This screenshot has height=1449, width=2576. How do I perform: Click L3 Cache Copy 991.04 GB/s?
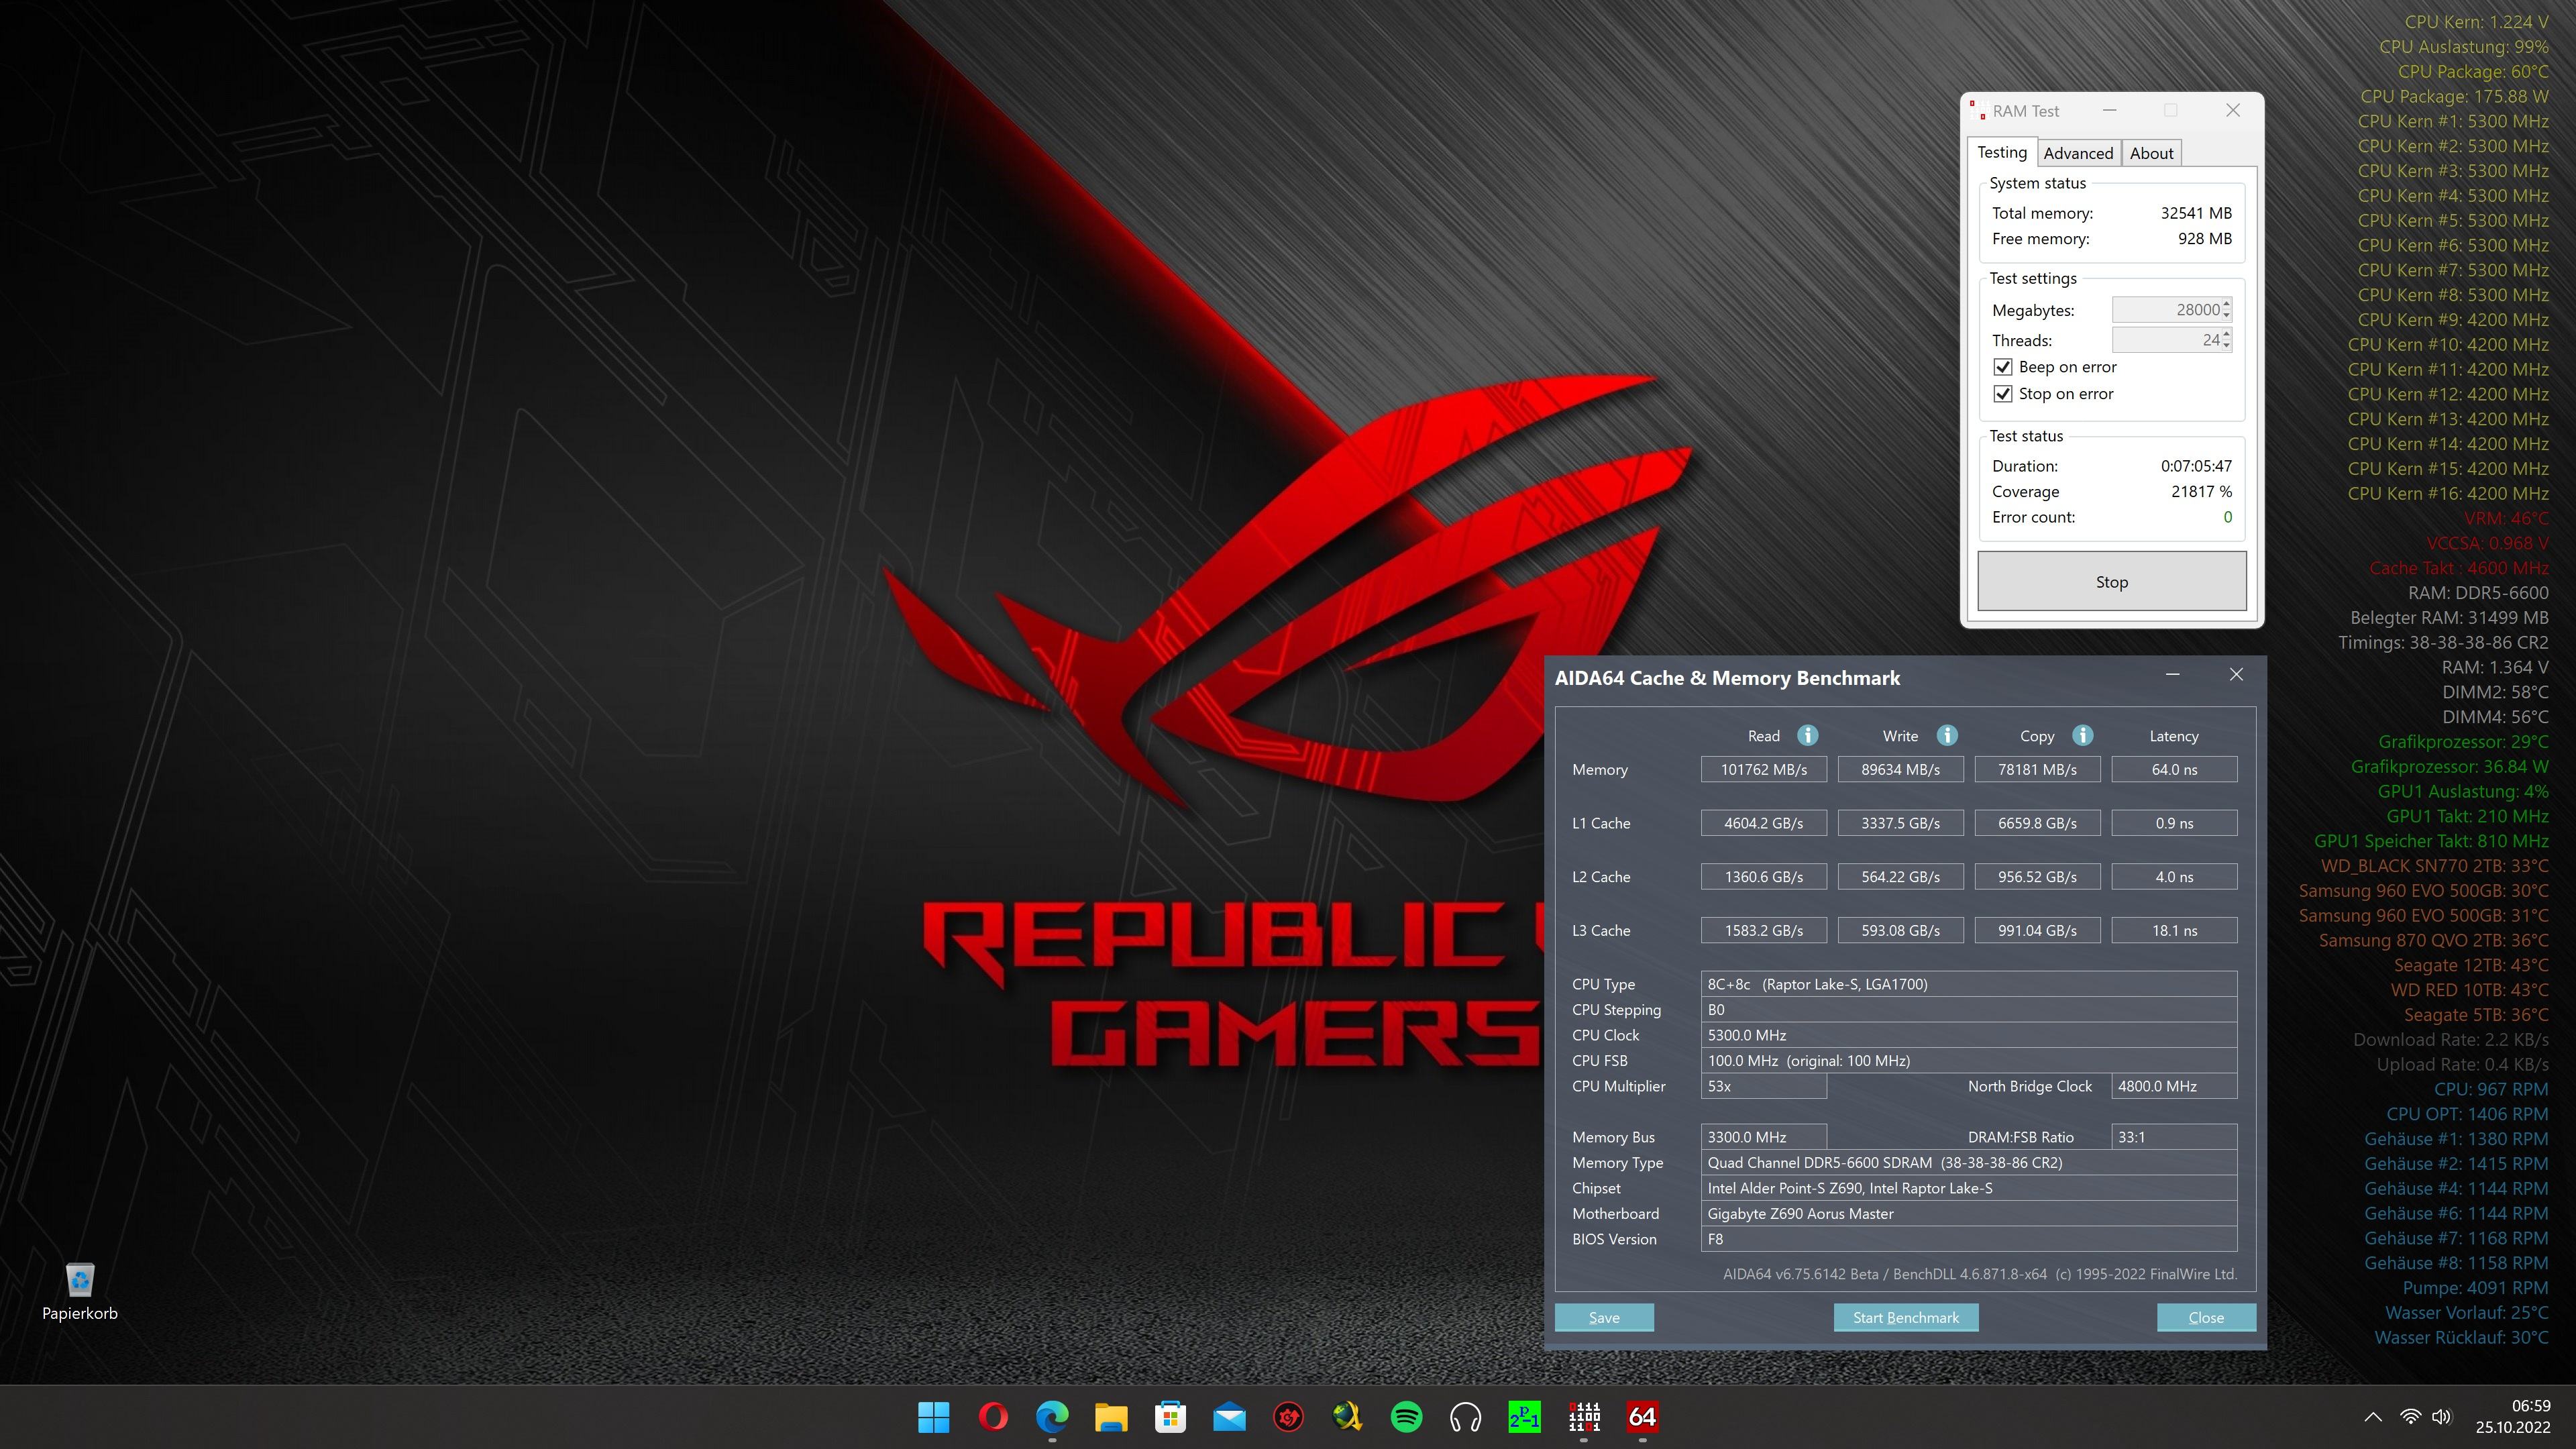(2037, 931)
